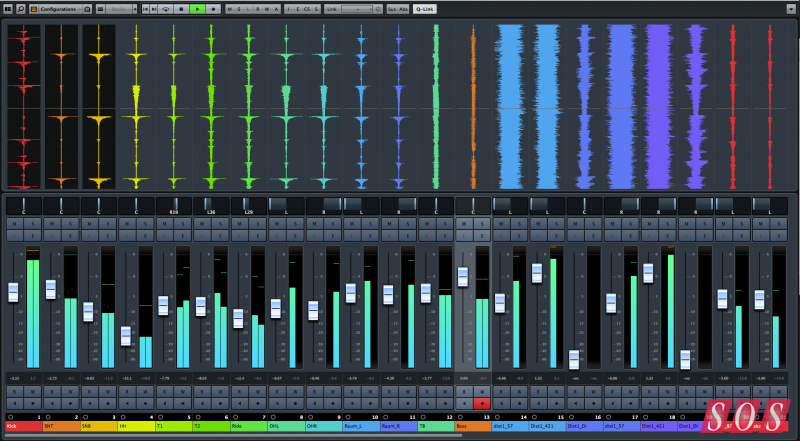800x441 pixels.
Task: Click the transport Record button
Action: 213,9
